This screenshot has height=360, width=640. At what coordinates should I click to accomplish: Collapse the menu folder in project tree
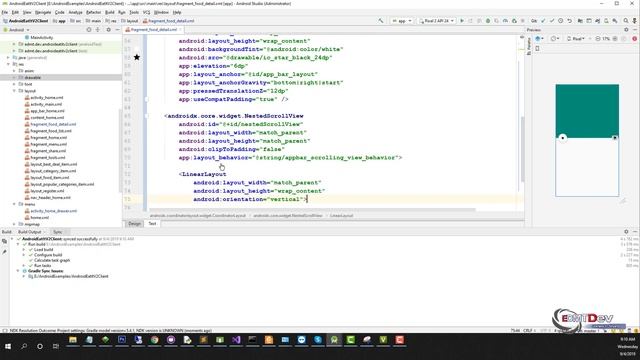pos(14,204)
